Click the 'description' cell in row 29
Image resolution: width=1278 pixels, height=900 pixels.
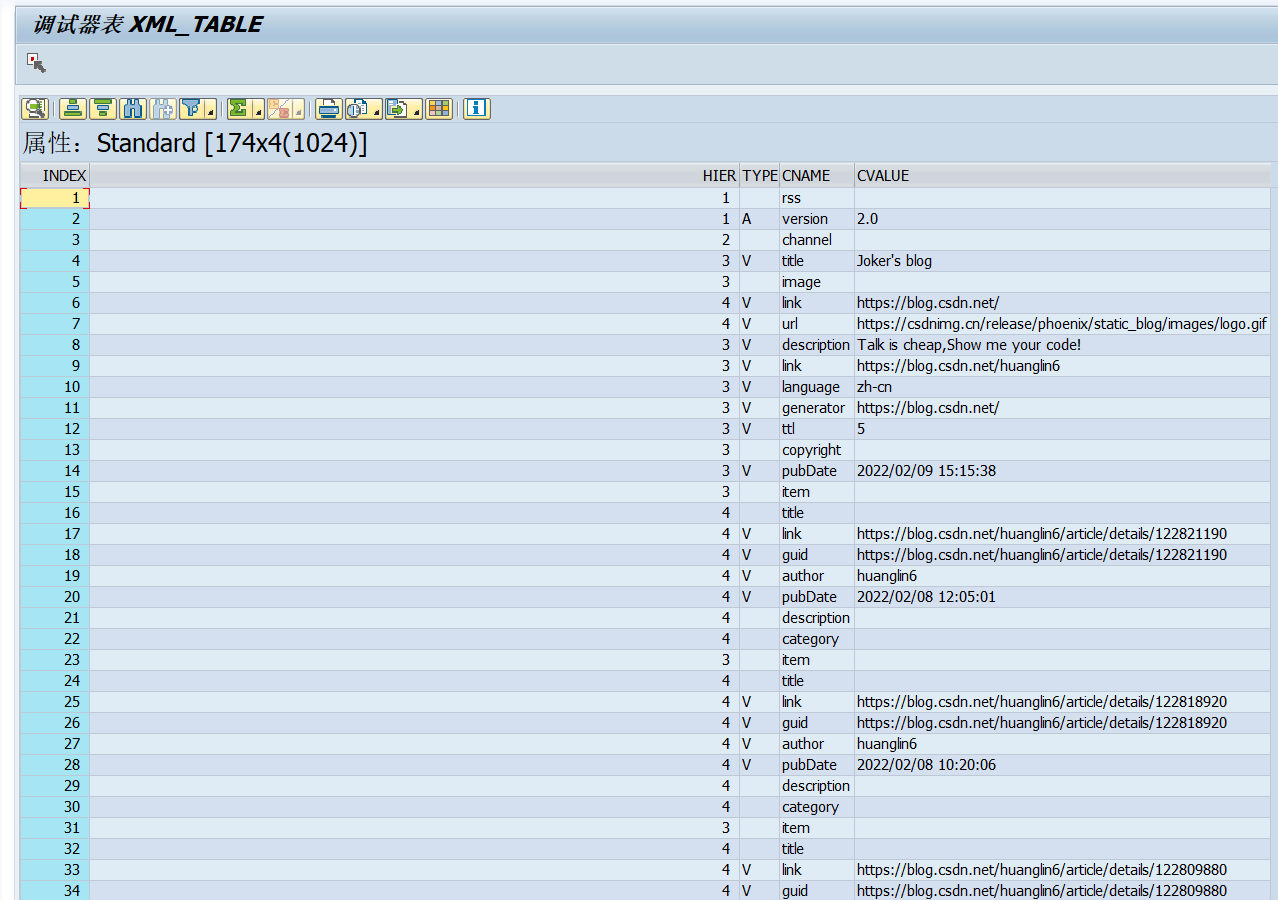coord(817,786)
